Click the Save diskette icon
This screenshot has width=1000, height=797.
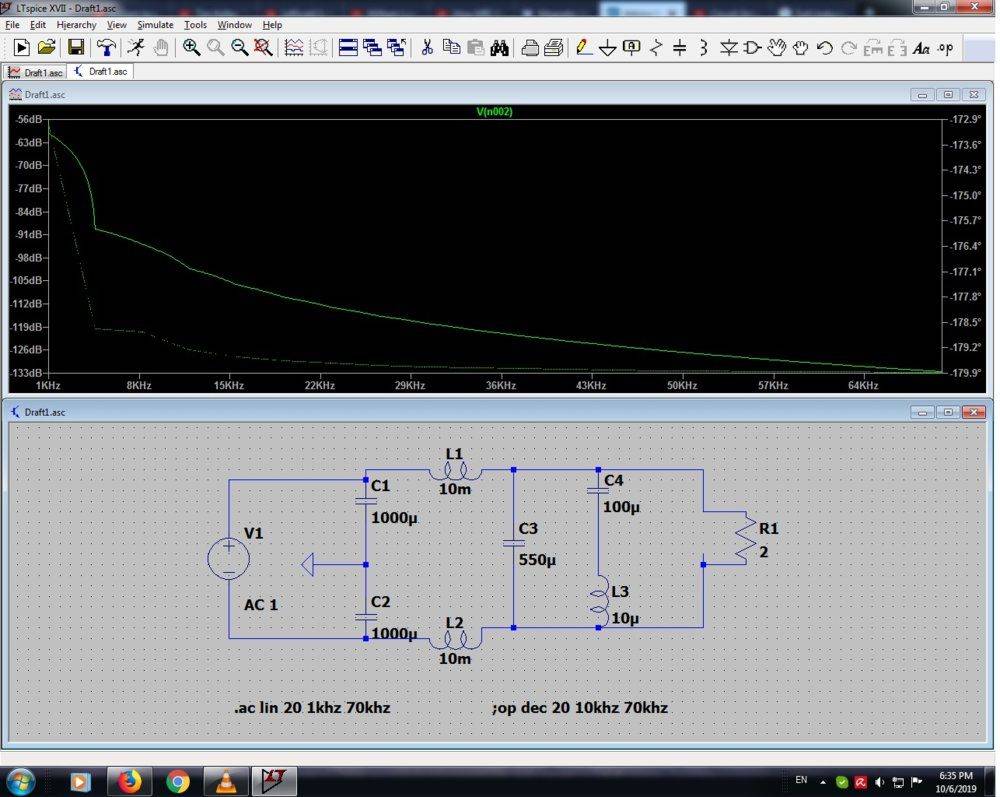(75, 47)
